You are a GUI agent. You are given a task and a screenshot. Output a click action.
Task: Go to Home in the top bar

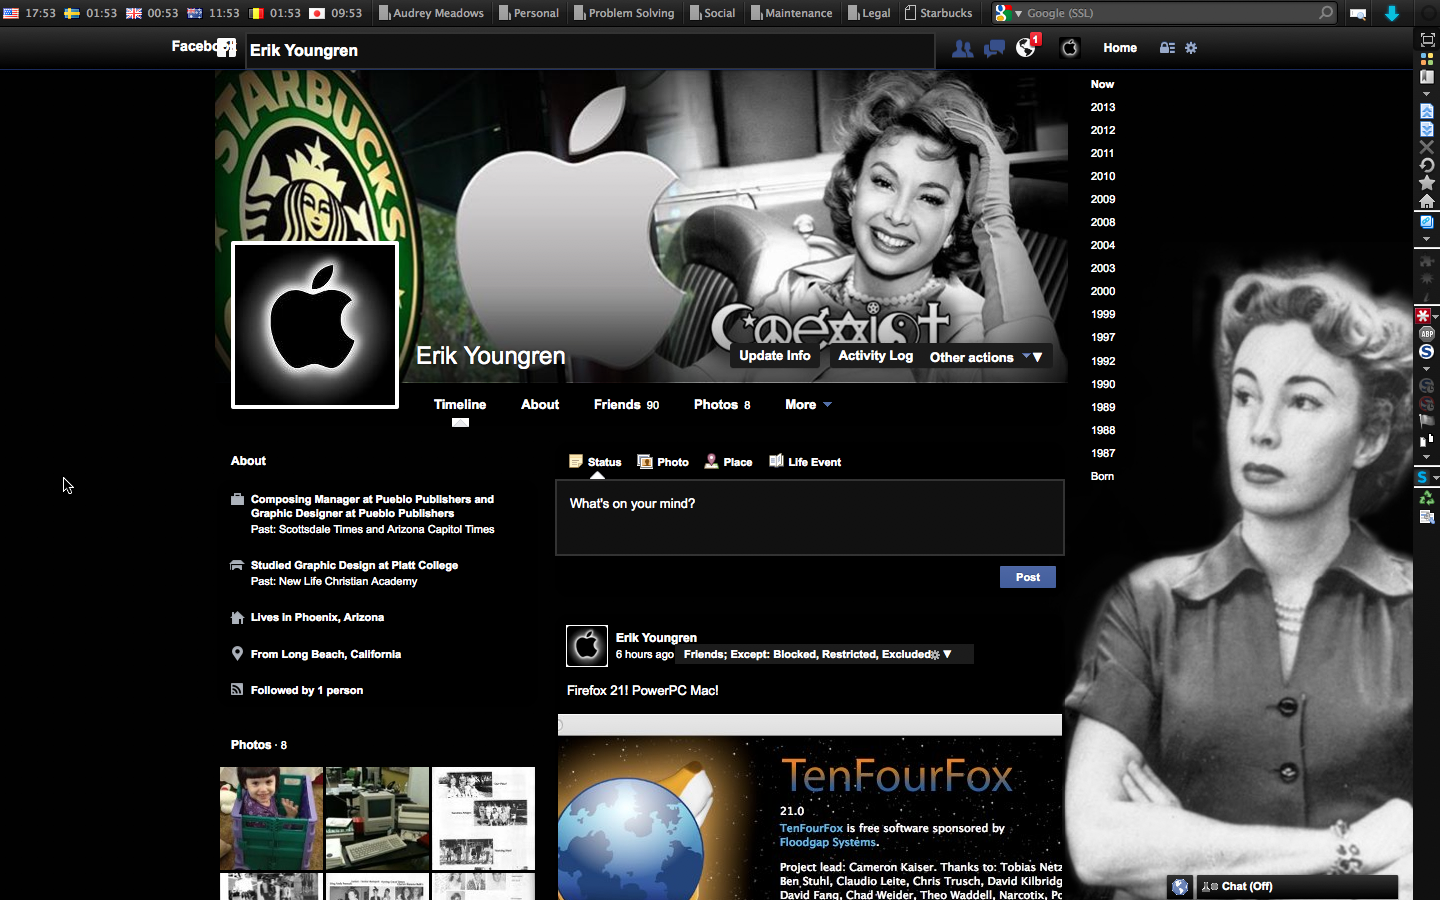tap(1120, 48)
